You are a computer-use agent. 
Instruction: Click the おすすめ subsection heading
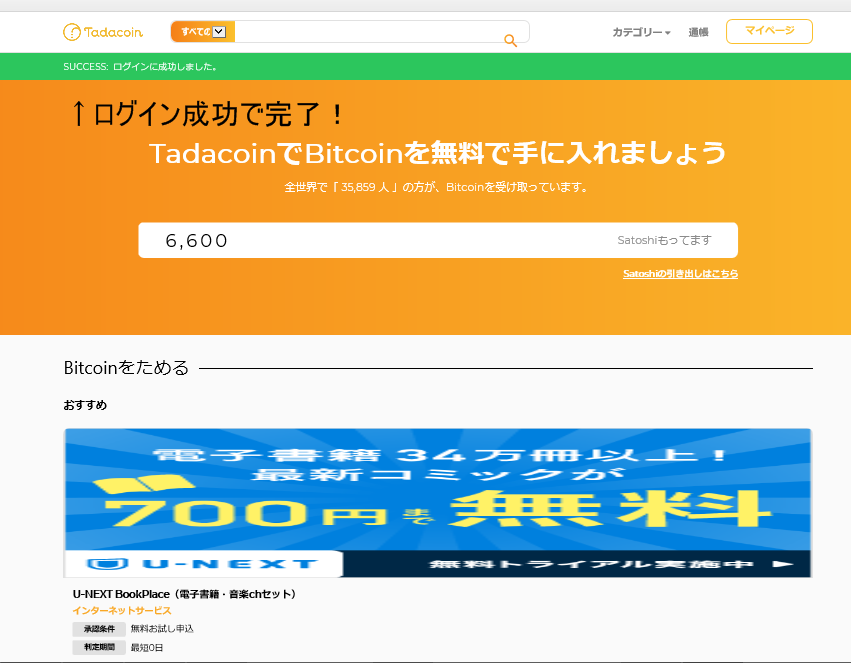tap(85, 405)
